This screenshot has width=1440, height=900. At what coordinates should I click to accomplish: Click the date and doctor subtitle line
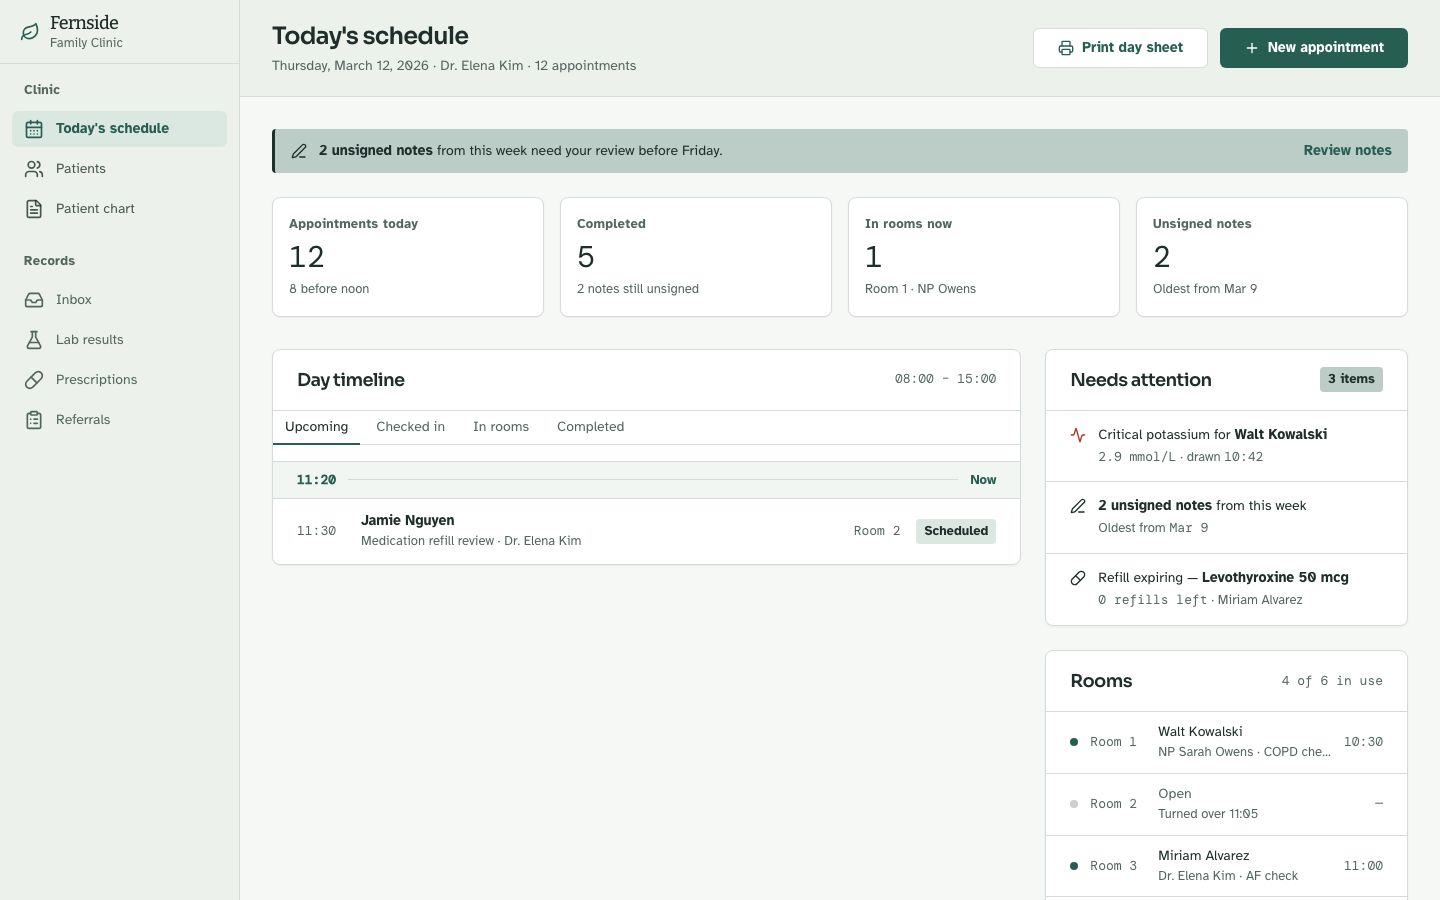click(x=454, y=66)
